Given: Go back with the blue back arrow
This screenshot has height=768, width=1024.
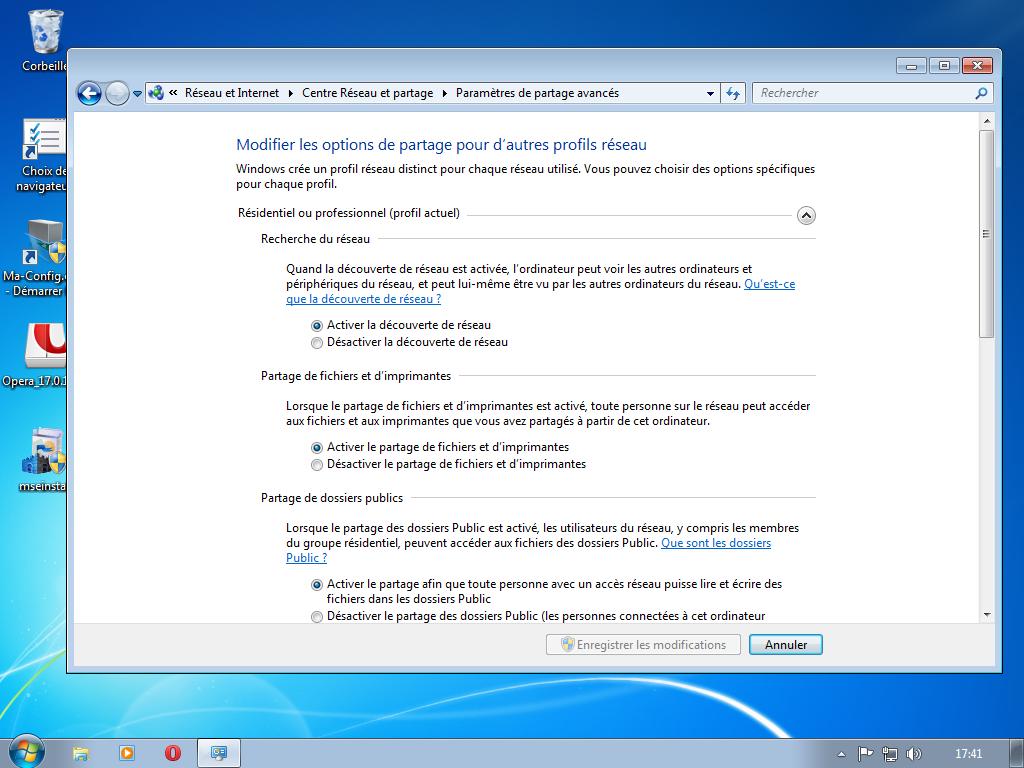Looking at the screenshot, I should coord(89,93).
